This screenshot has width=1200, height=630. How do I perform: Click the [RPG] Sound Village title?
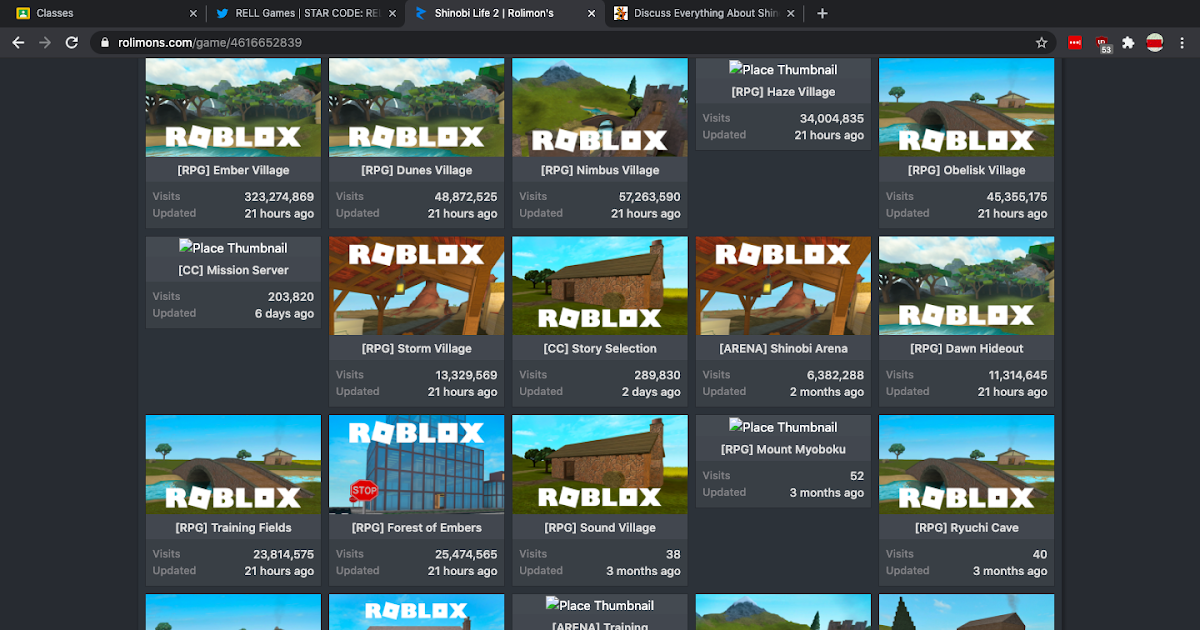coord(600,528)
